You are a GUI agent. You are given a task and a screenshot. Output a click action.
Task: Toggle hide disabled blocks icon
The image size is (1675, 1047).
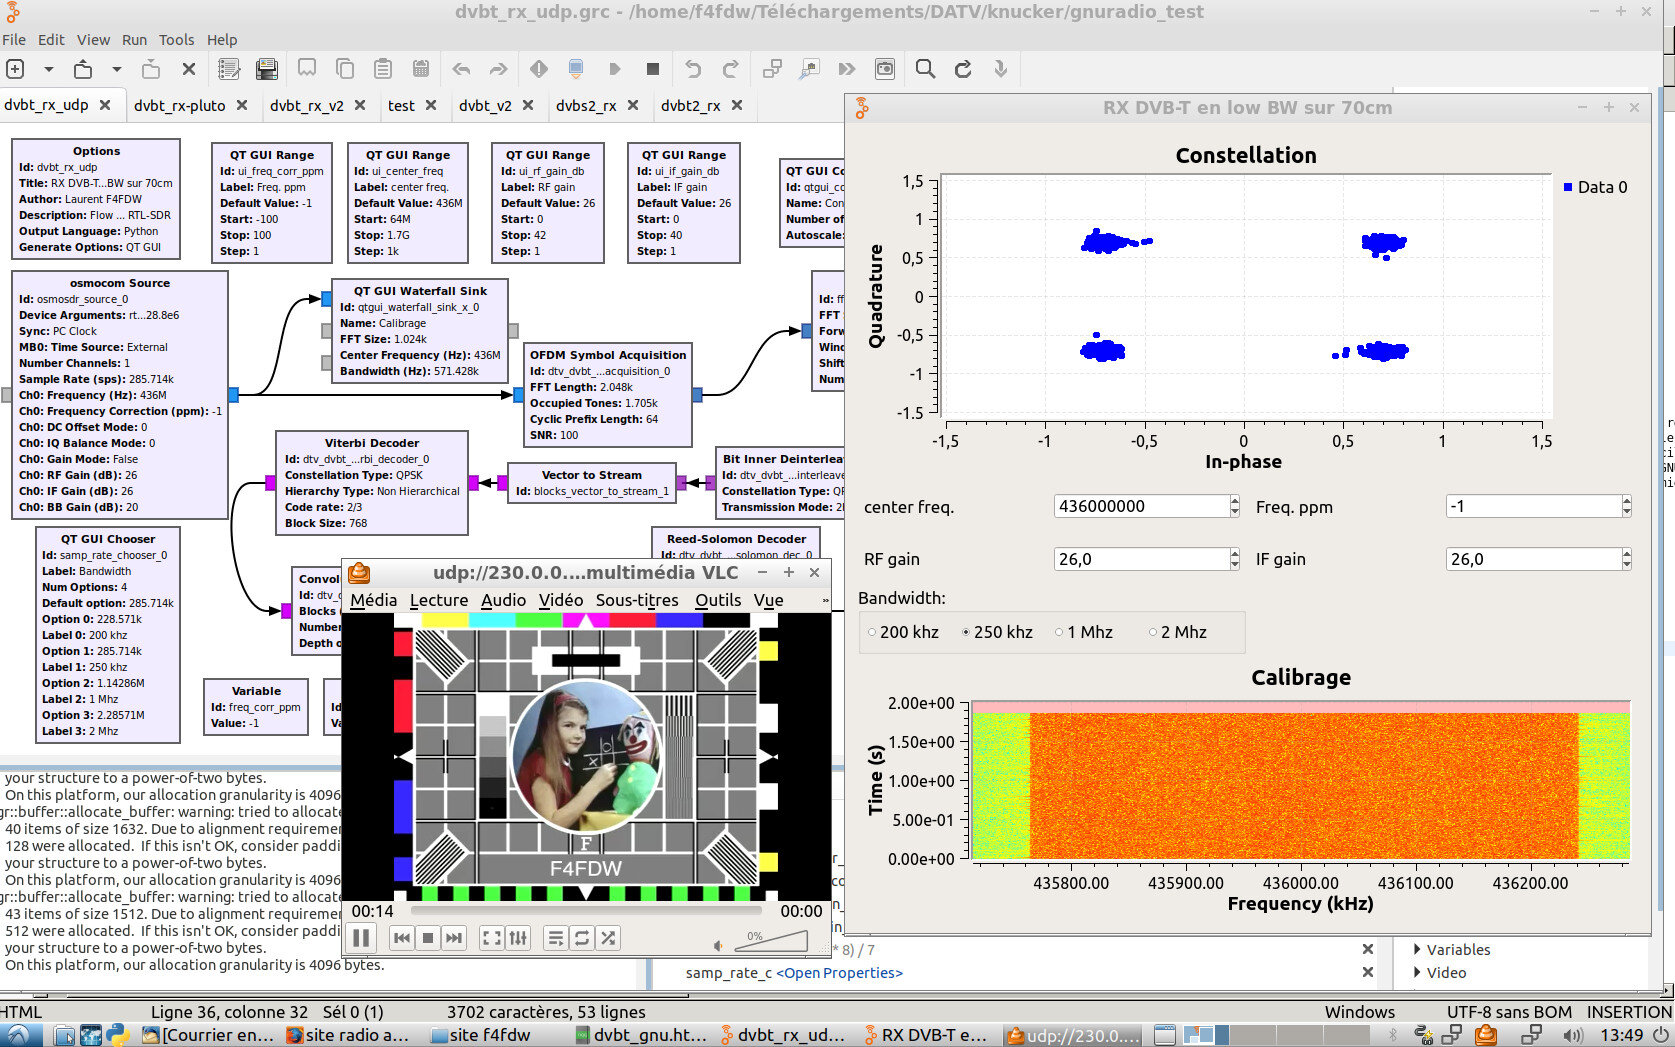pyautogui.click(x=885, y=69)
